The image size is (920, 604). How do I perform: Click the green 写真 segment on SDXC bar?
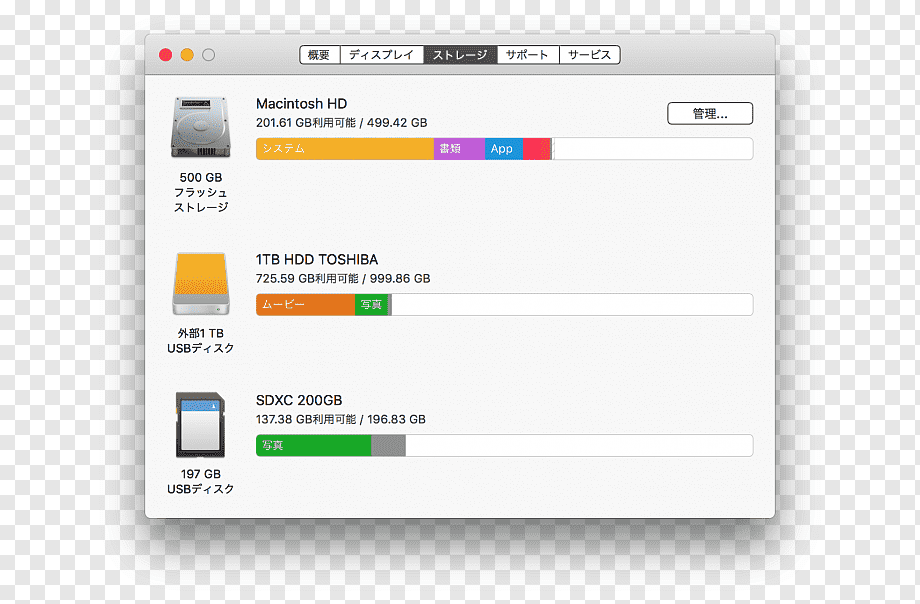[314, 446]
